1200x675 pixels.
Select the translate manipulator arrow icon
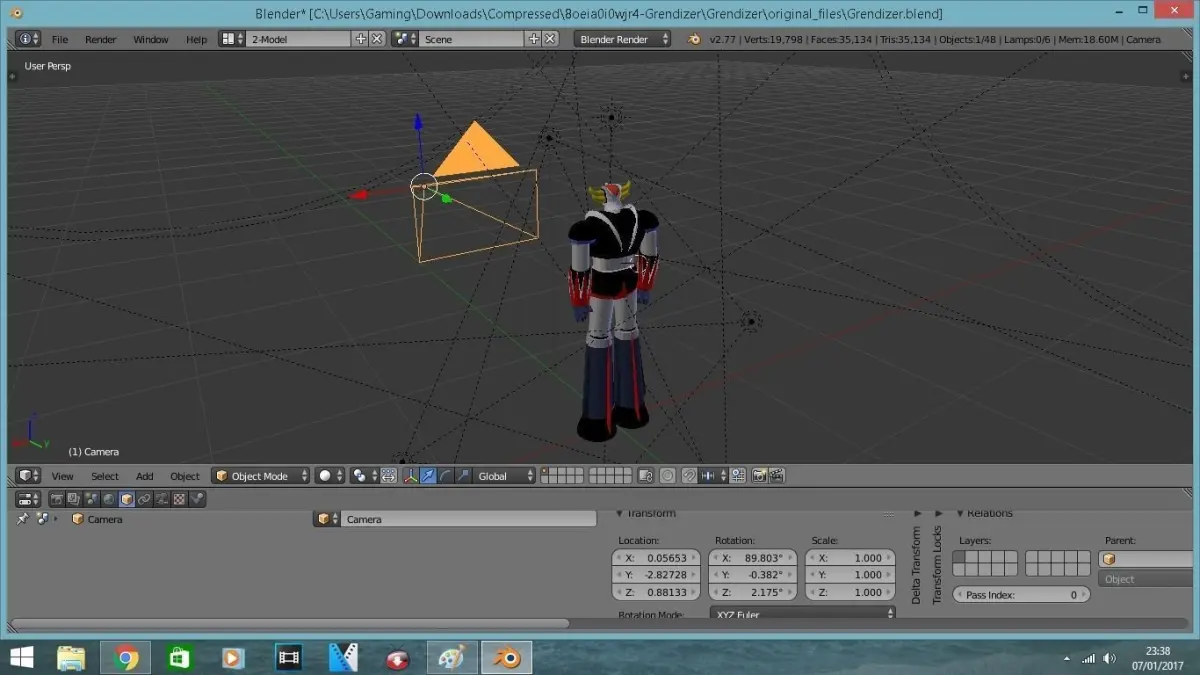(428, 476)
